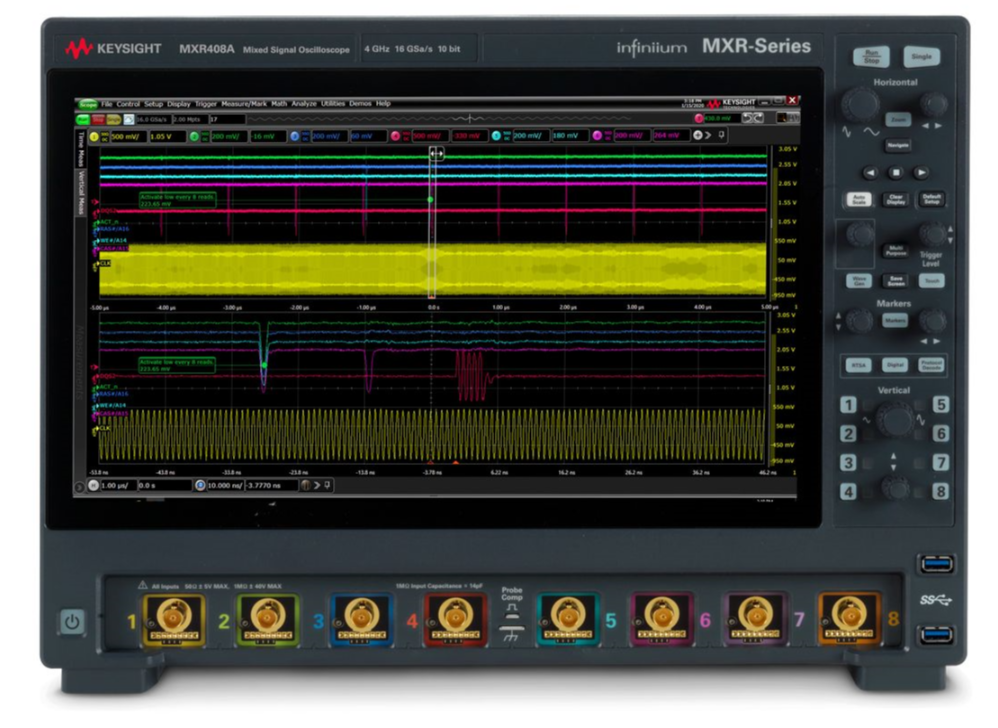Click pin icon on bottom horizontal bar

point(327,486)
